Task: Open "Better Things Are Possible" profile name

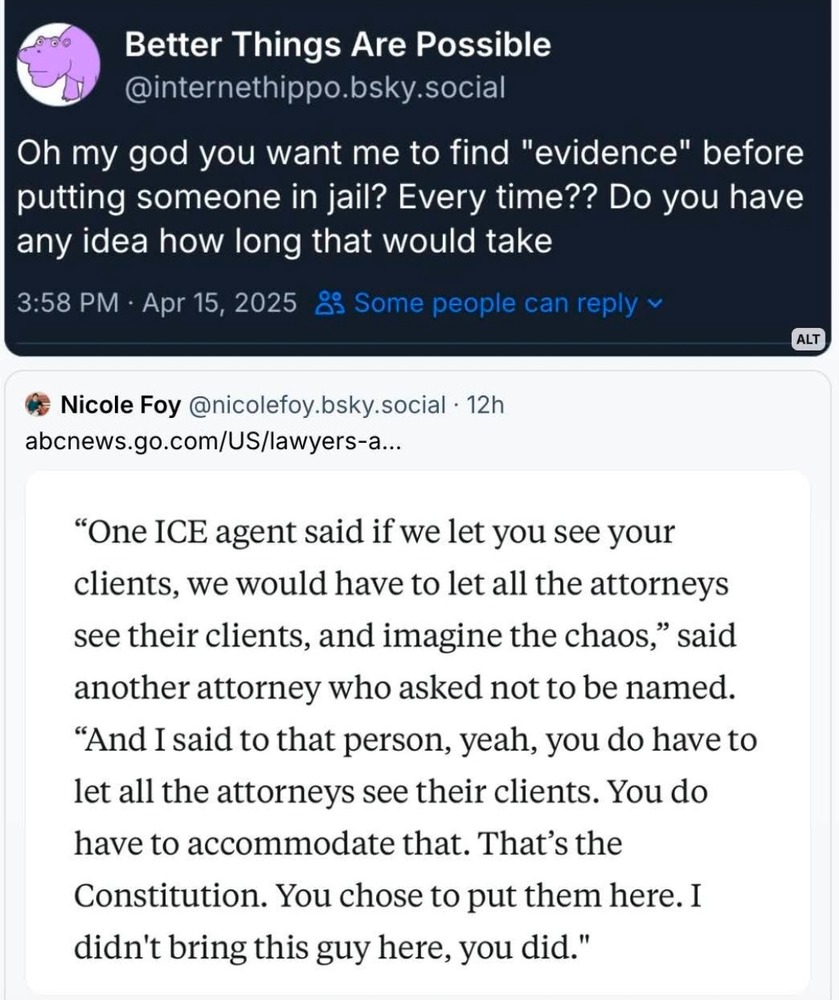Action: point(337,44)
